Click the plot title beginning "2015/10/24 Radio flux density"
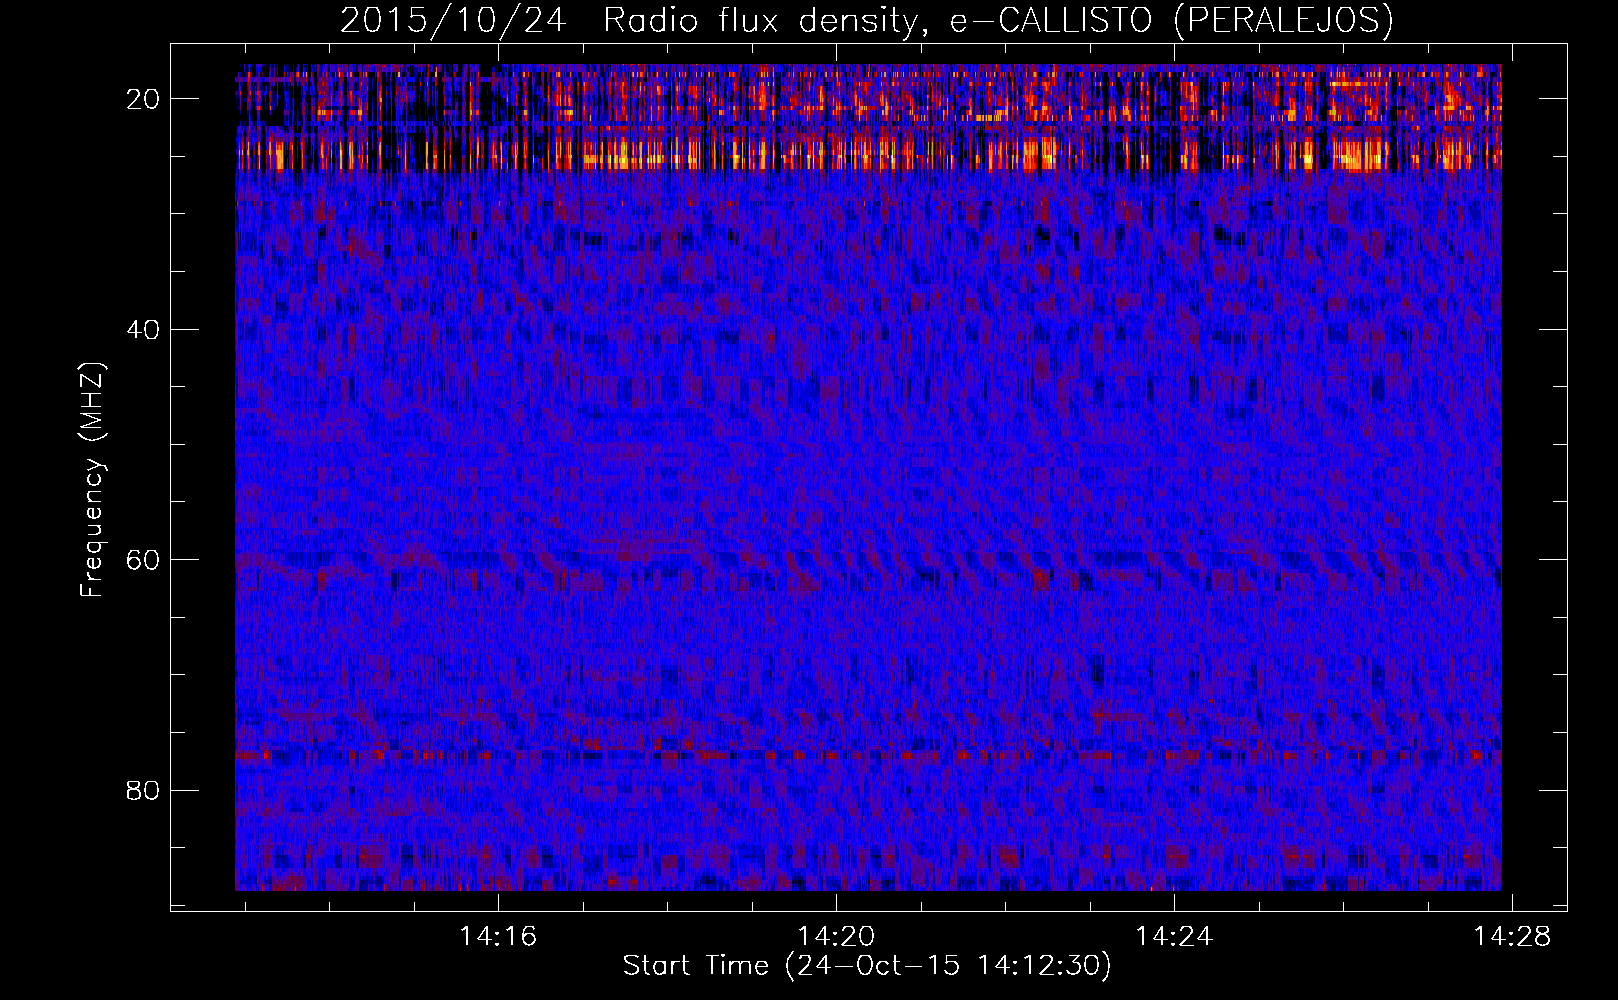Image resolution: width=1618 pixels, height=1000 pixels. pyautogui.click(x=866, y=21)
